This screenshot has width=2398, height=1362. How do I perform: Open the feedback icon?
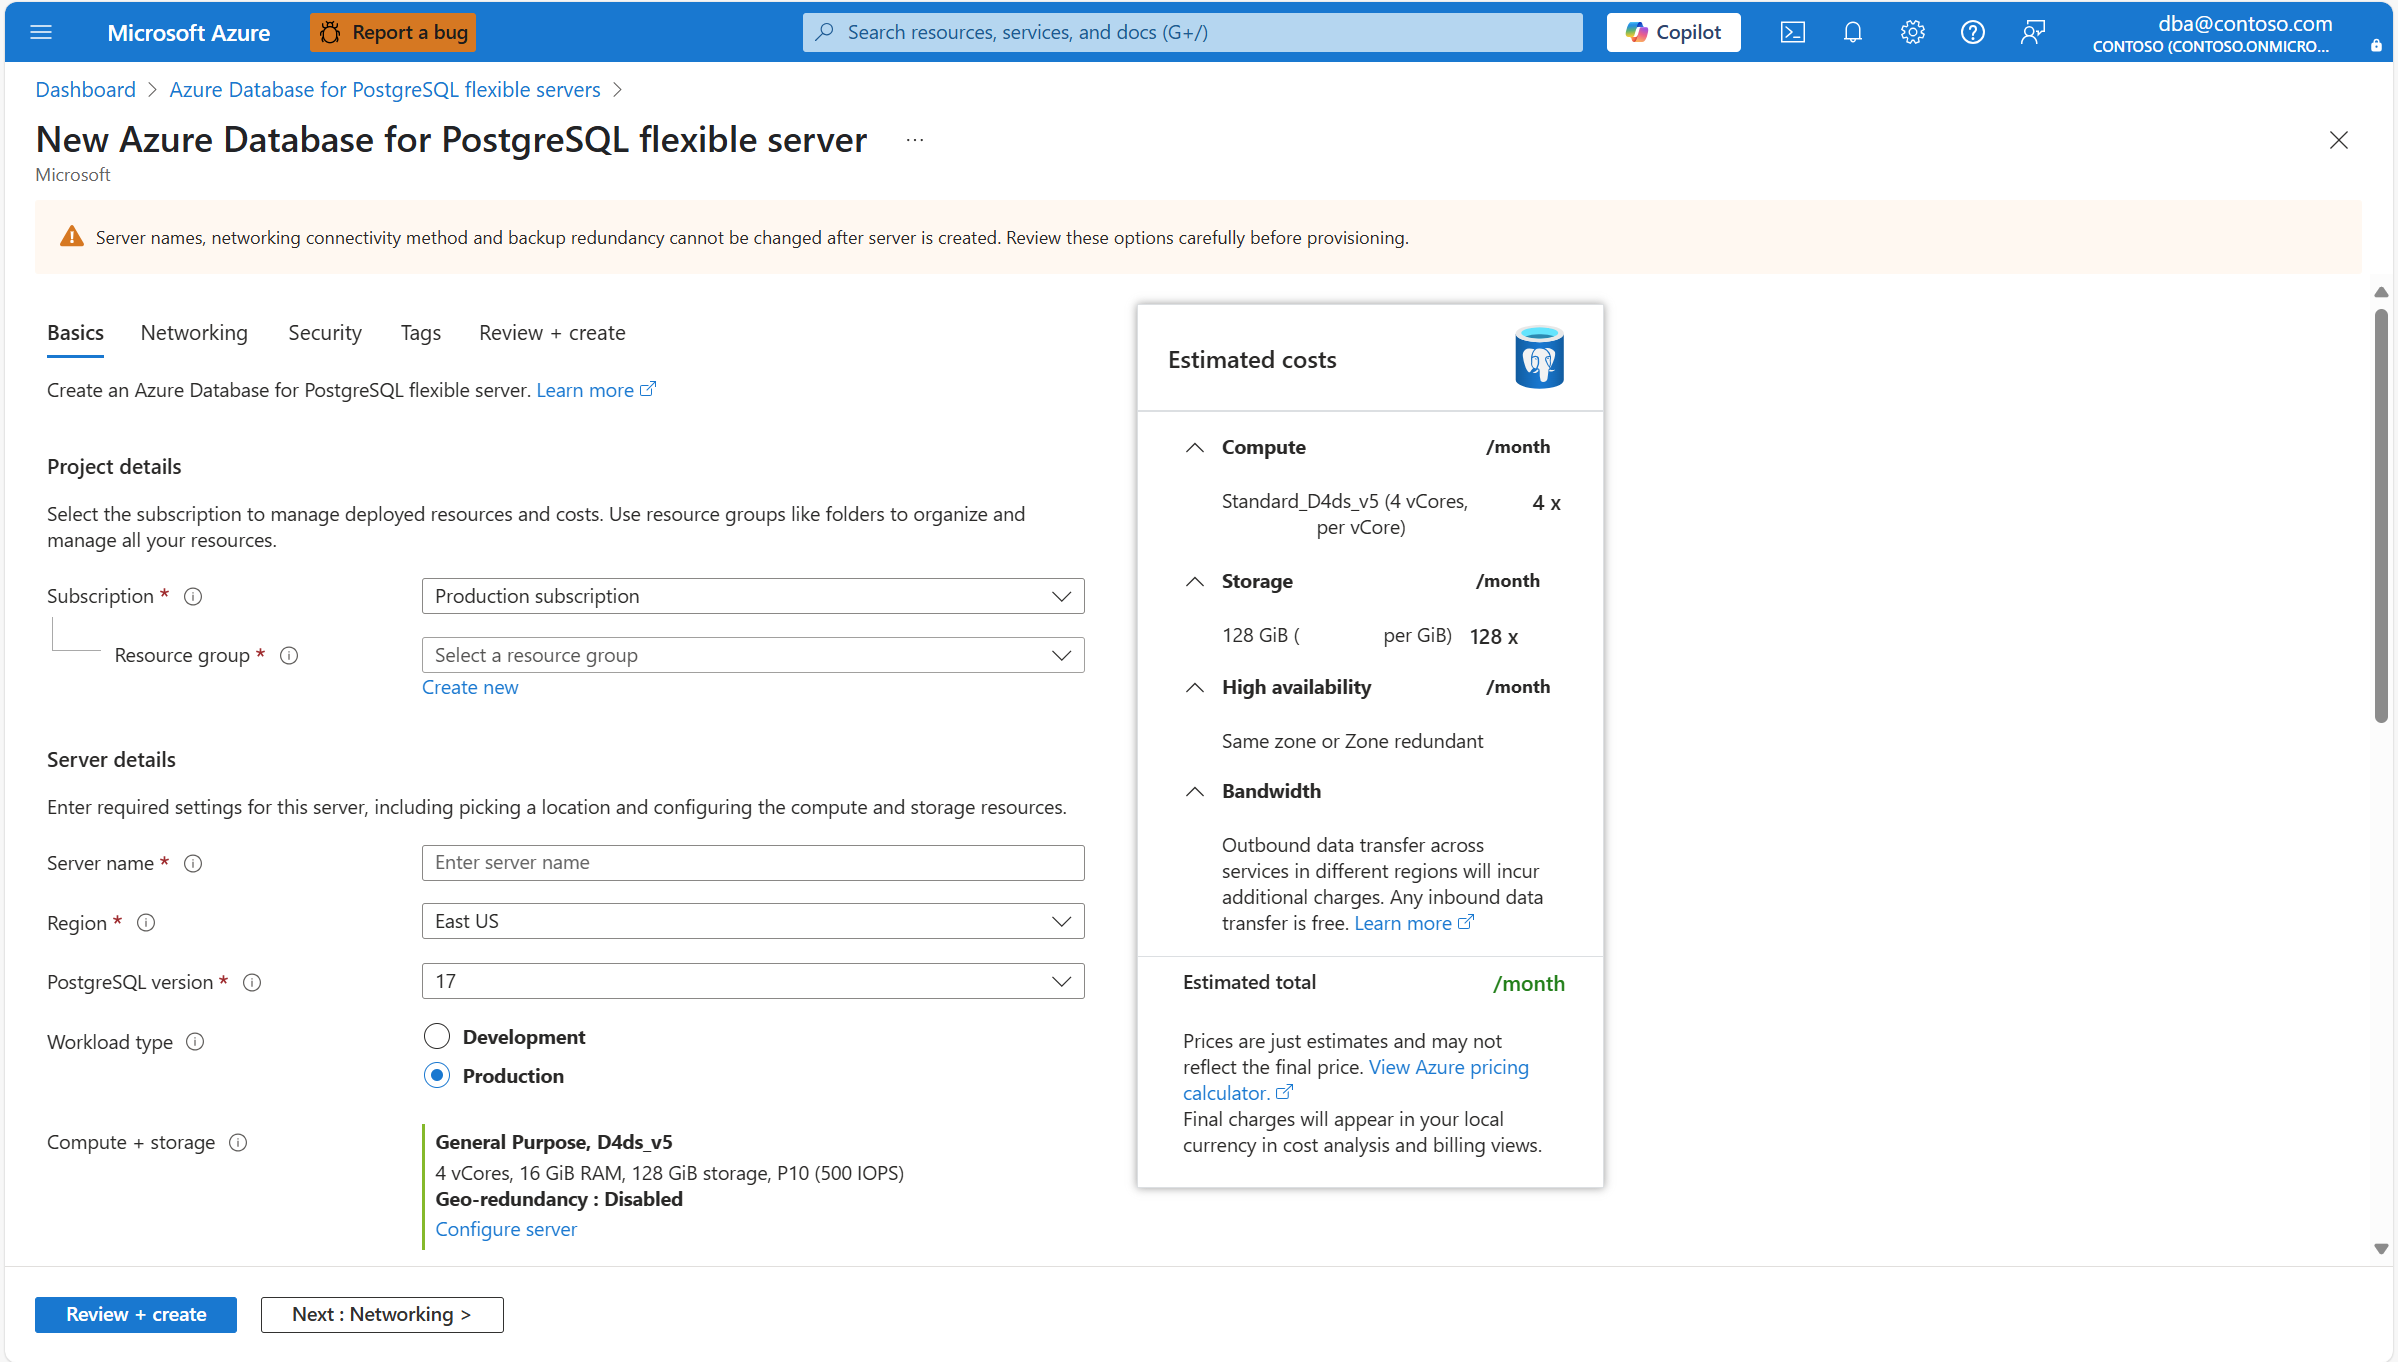pyautogui.click(x=2032, y=31)
